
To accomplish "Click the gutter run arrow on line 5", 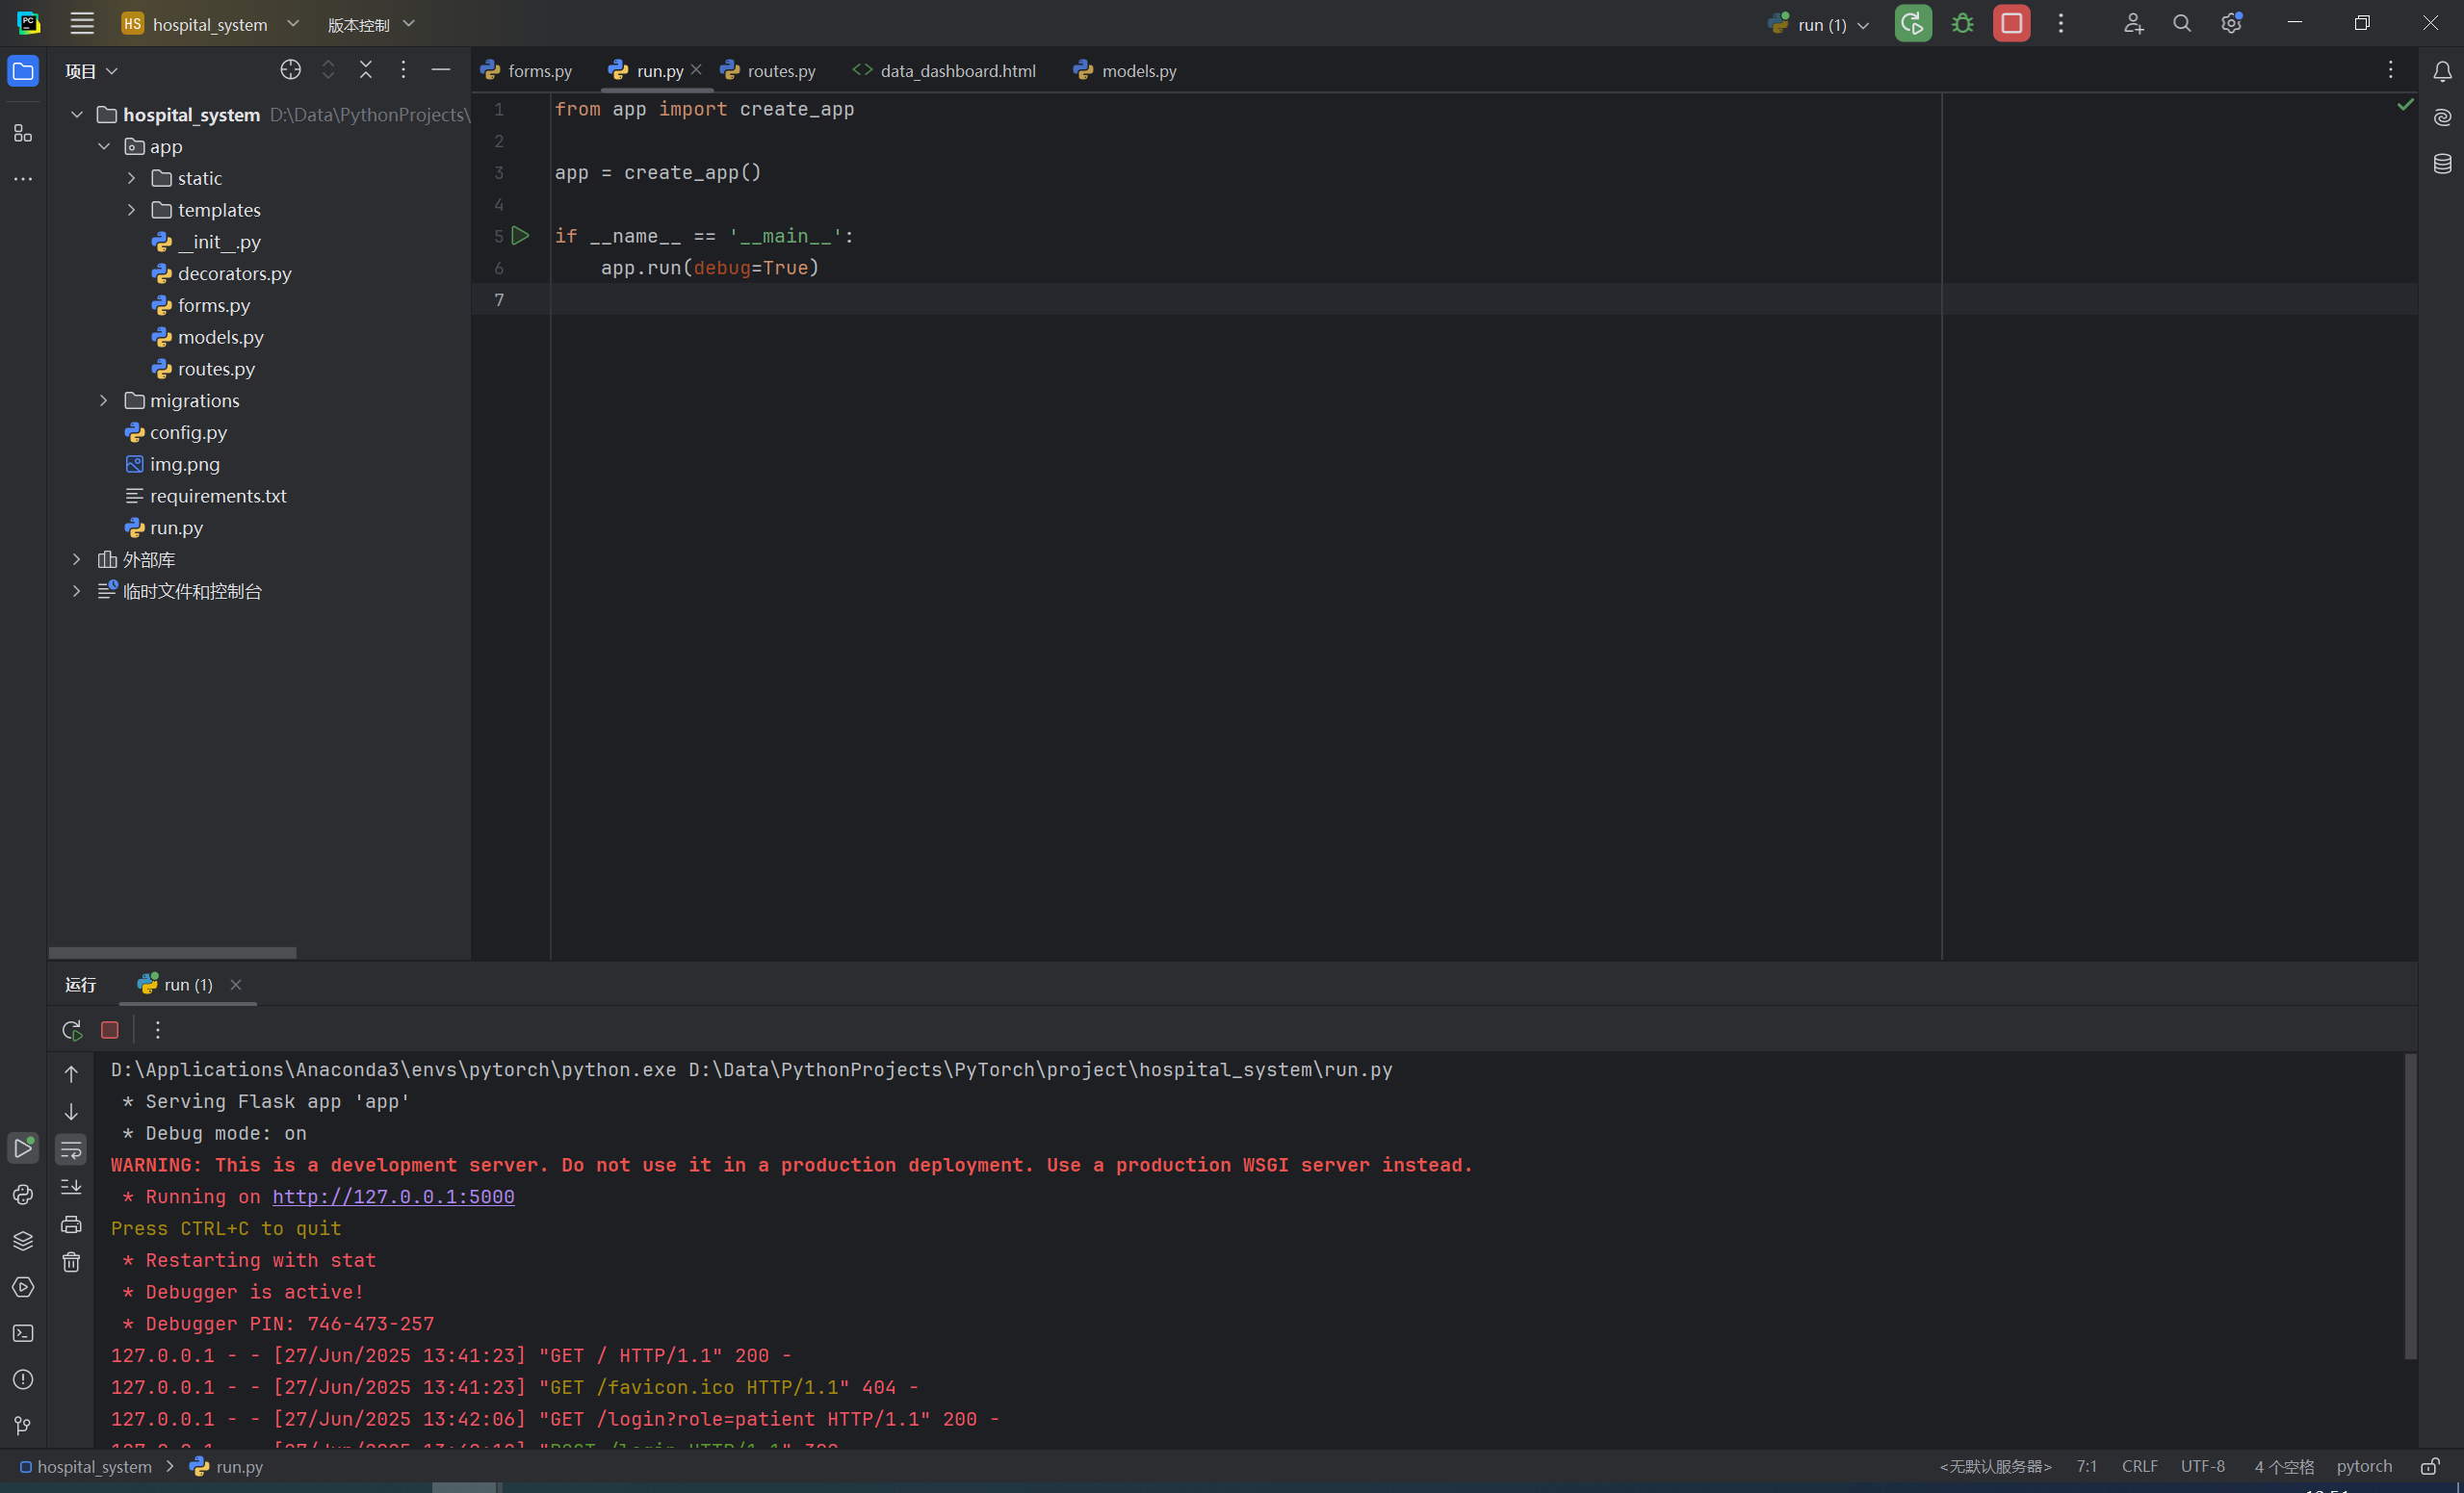I will tap(520, 236).
